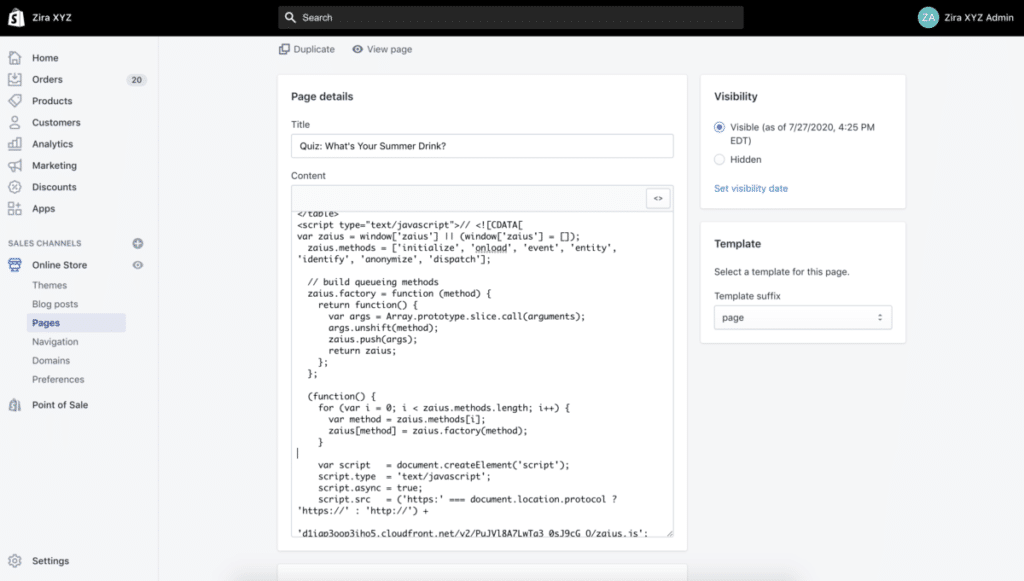The height and width of the screenshot is (581, 1024).
Task: Open the Analytics section
Action: [x=52, y=144]
